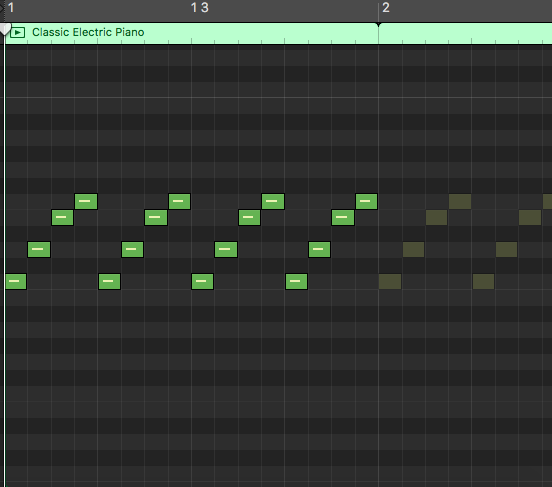Select the second note in the second-highest row
Screen dimensions: 552x487
[156, 217]
